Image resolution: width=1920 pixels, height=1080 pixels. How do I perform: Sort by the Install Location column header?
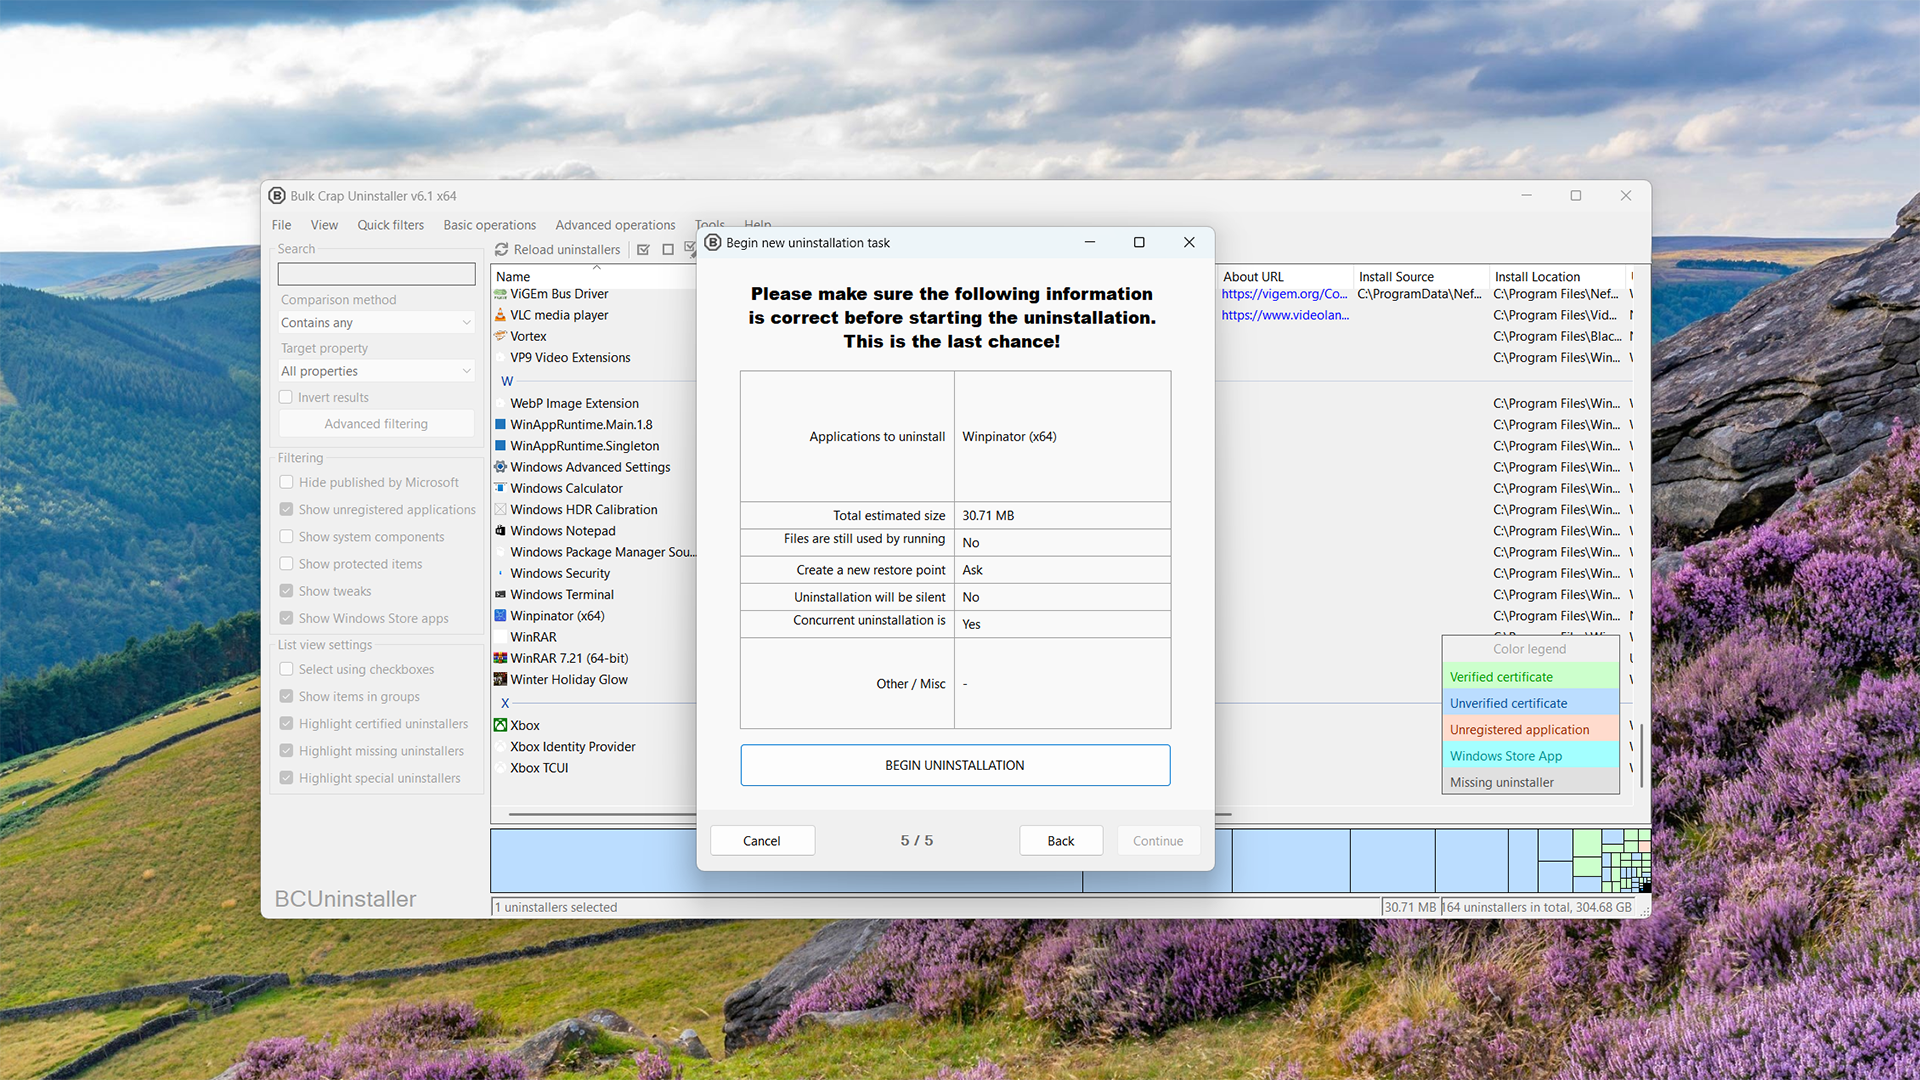(1557, 277)
